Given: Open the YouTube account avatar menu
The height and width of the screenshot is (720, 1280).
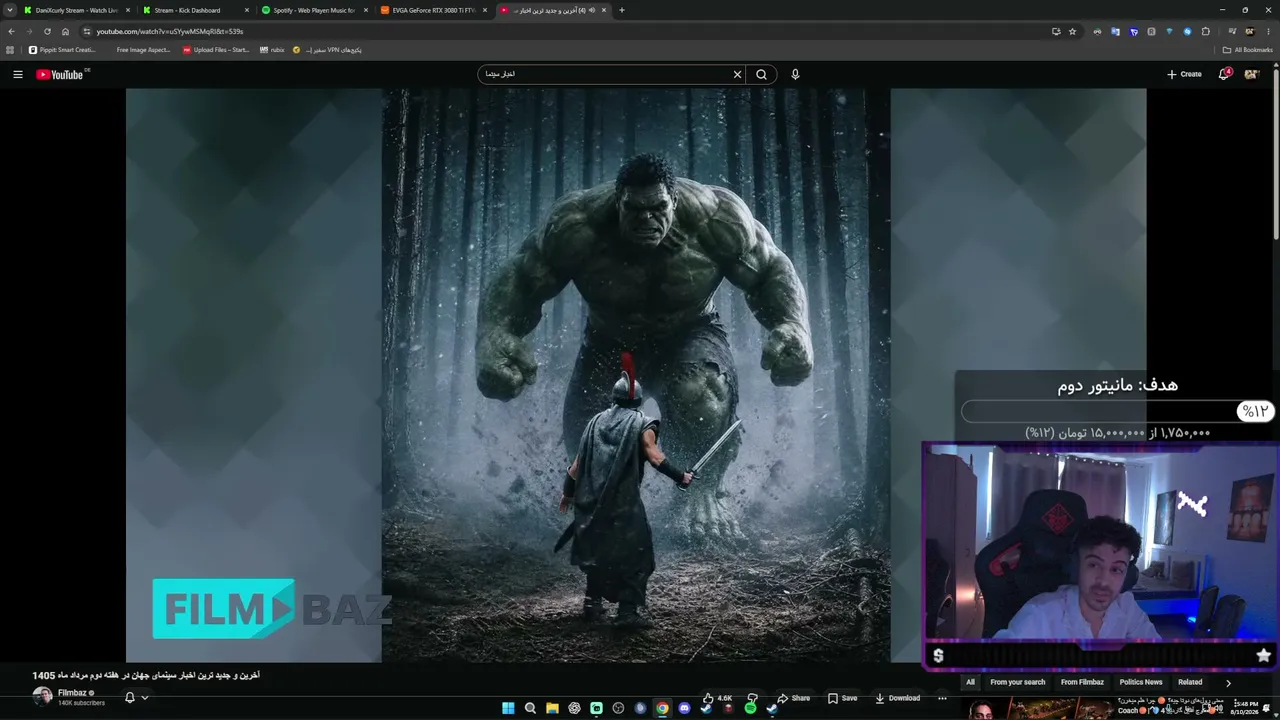Looking at the screenshot, I should 1251,74.
